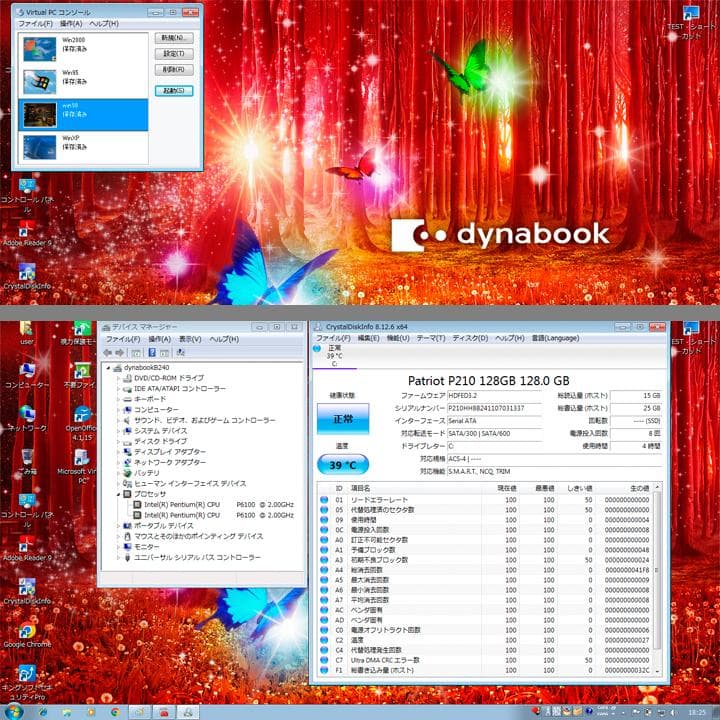720x720 pixels.
Task: Select the C: disk status indicator in CrystalDiskInfo
Action: tap(334, 355)
